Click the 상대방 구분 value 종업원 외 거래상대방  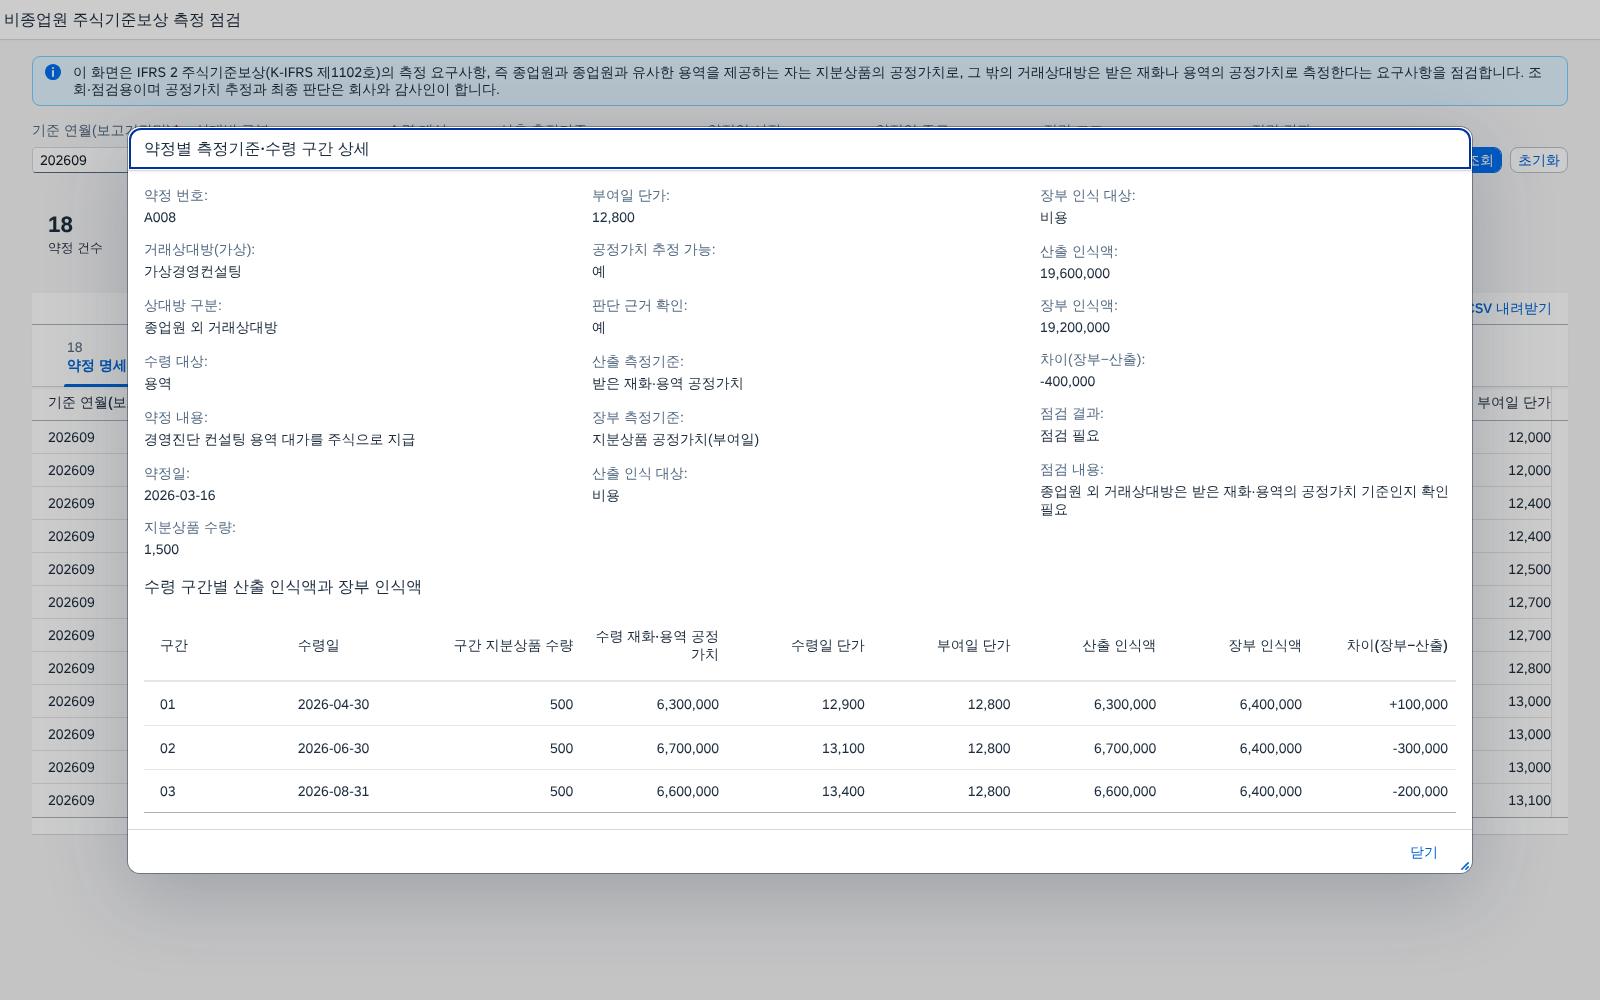211,328
